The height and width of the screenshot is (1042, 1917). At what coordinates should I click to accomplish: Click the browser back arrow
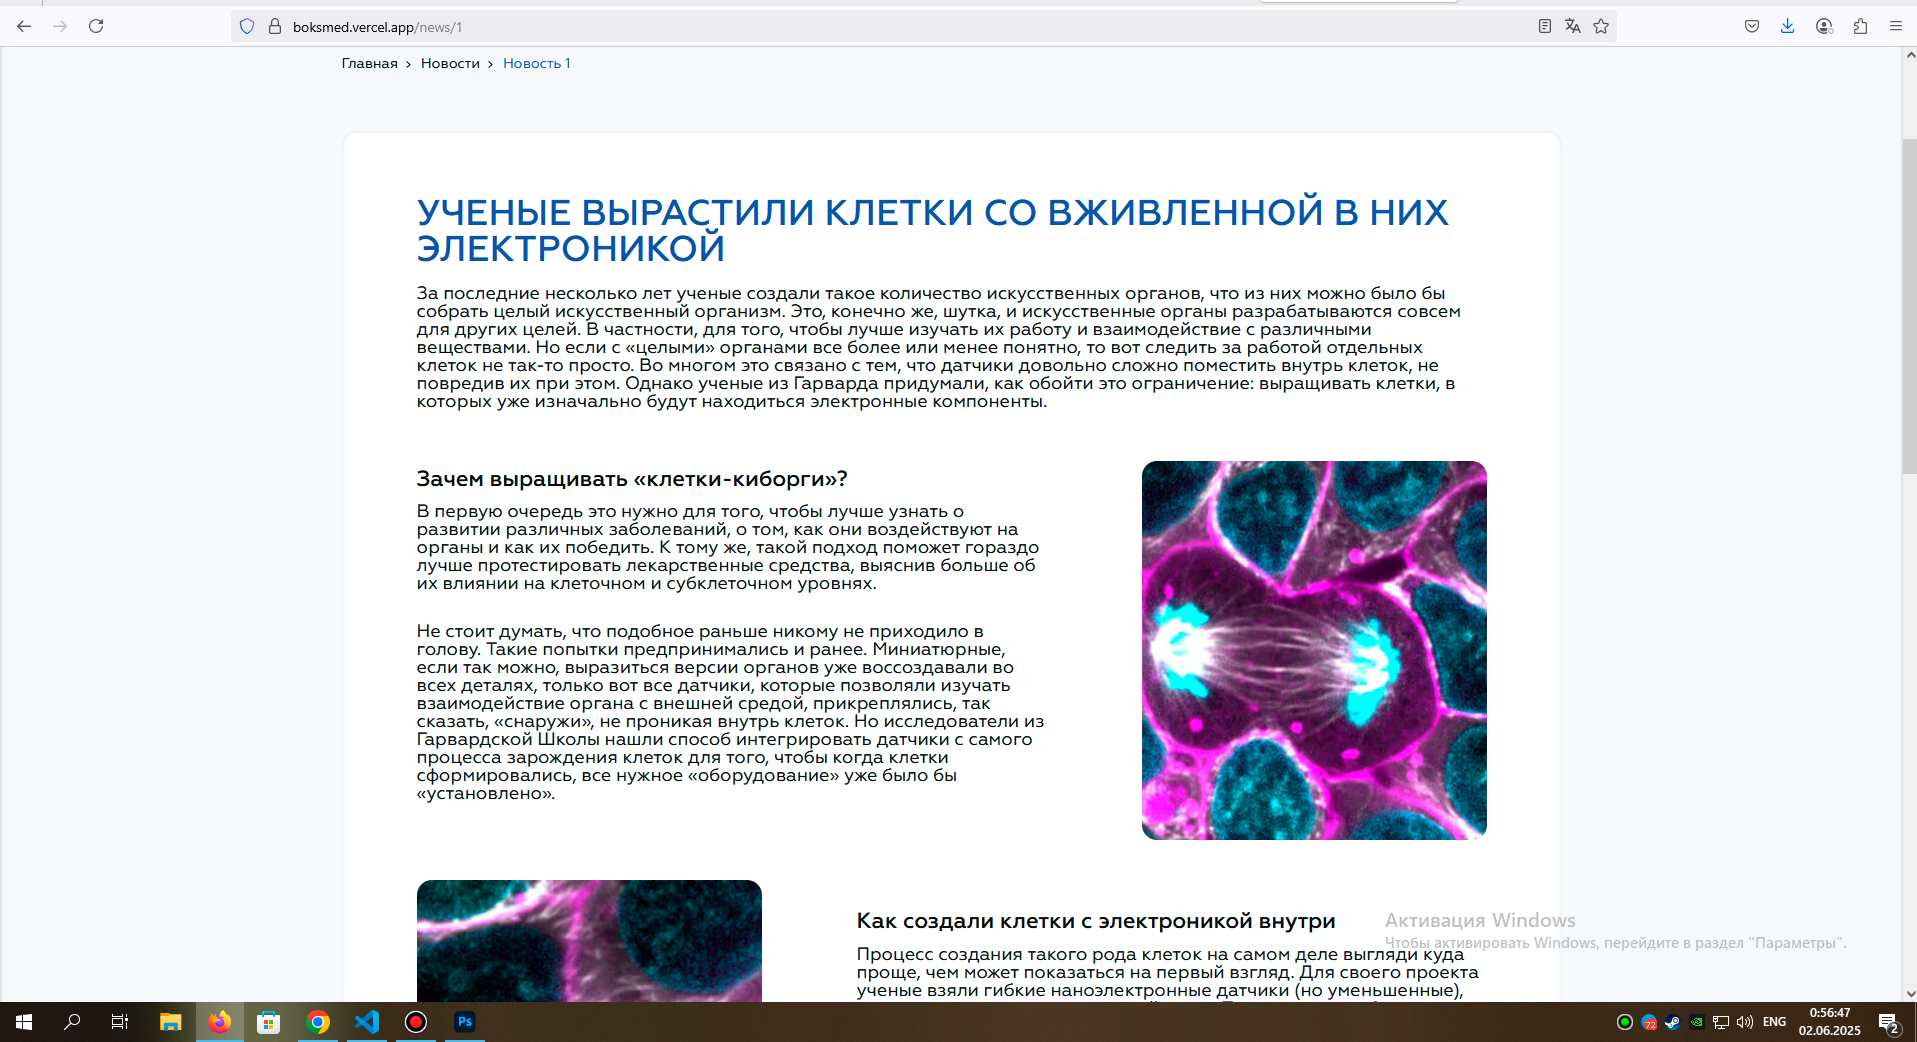point(24,26)
